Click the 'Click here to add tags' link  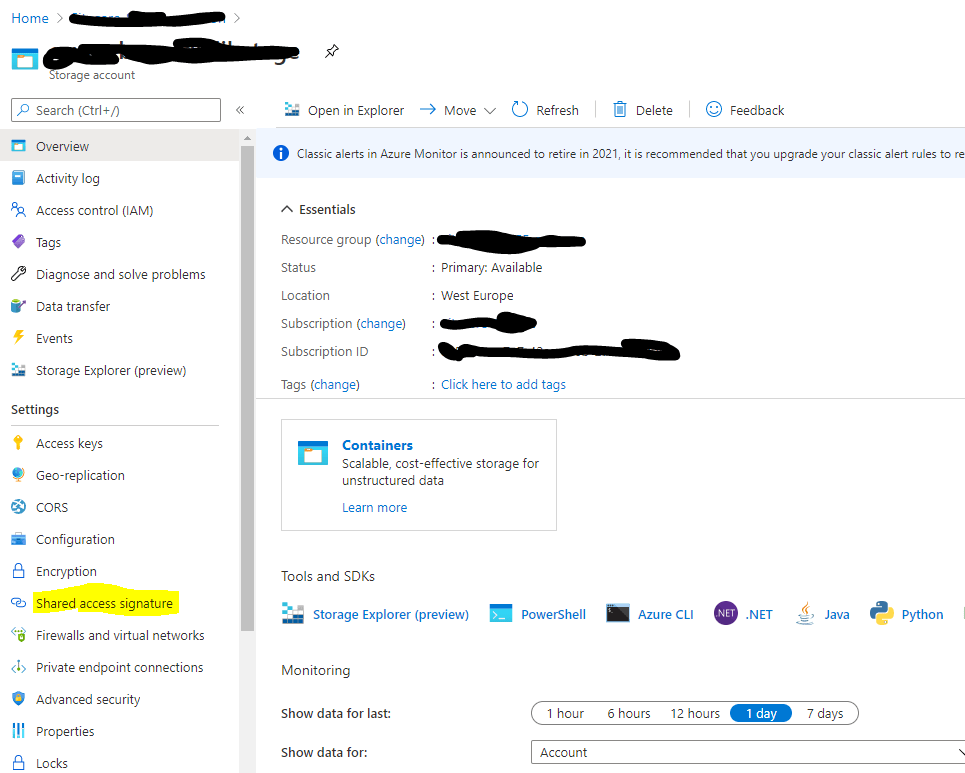[x=503, y=384]
